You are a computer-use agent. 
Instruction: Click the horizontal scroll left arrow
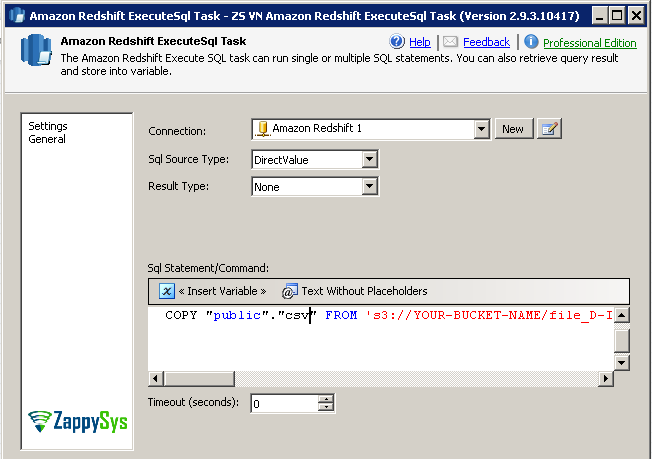pyautogui.click(x=156, y=379)
